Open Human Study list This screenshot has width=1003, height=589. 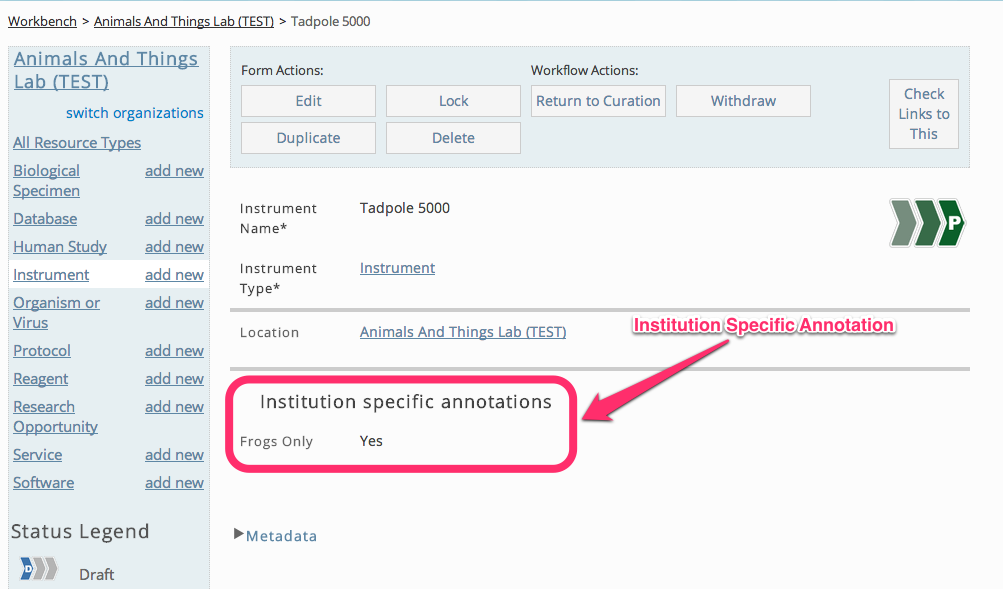click(x=59, y=247)
